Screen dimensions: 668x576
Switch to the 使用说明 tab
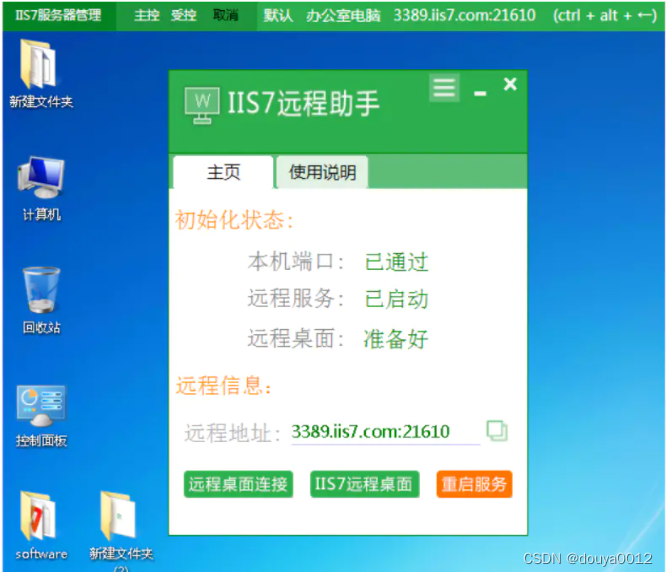coord(322,172)
